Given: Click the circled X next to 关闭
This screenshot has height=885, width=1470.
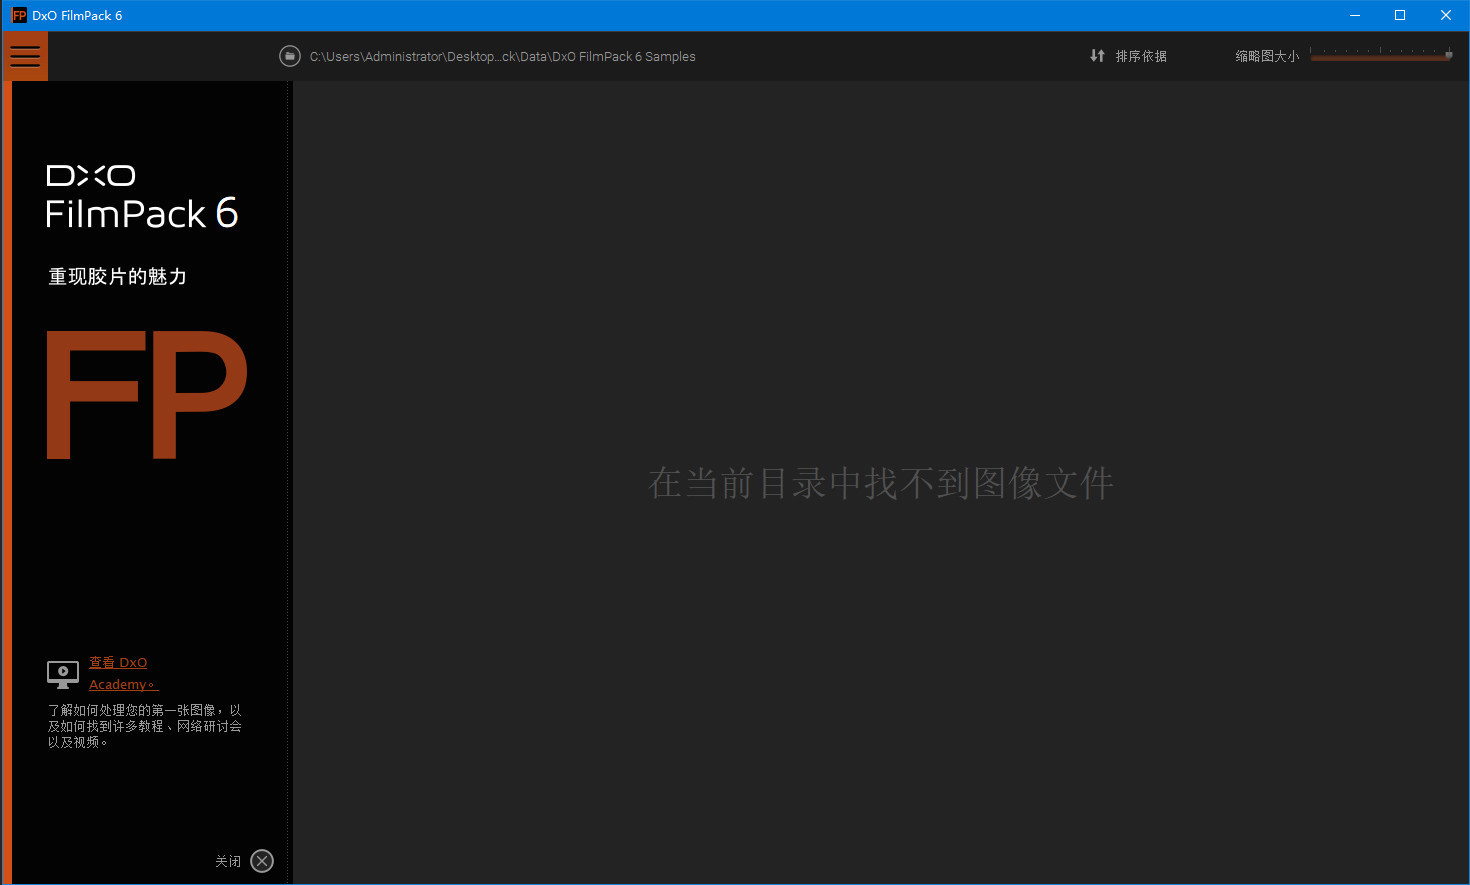Looking at the screenshot, I should (261, 861).
